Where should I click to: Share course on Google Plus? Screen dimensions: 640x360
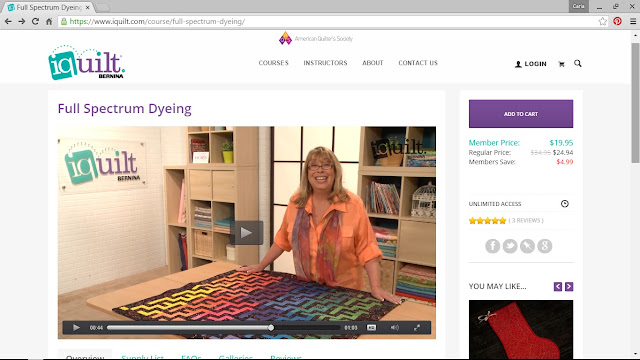[x=544, y=246]
